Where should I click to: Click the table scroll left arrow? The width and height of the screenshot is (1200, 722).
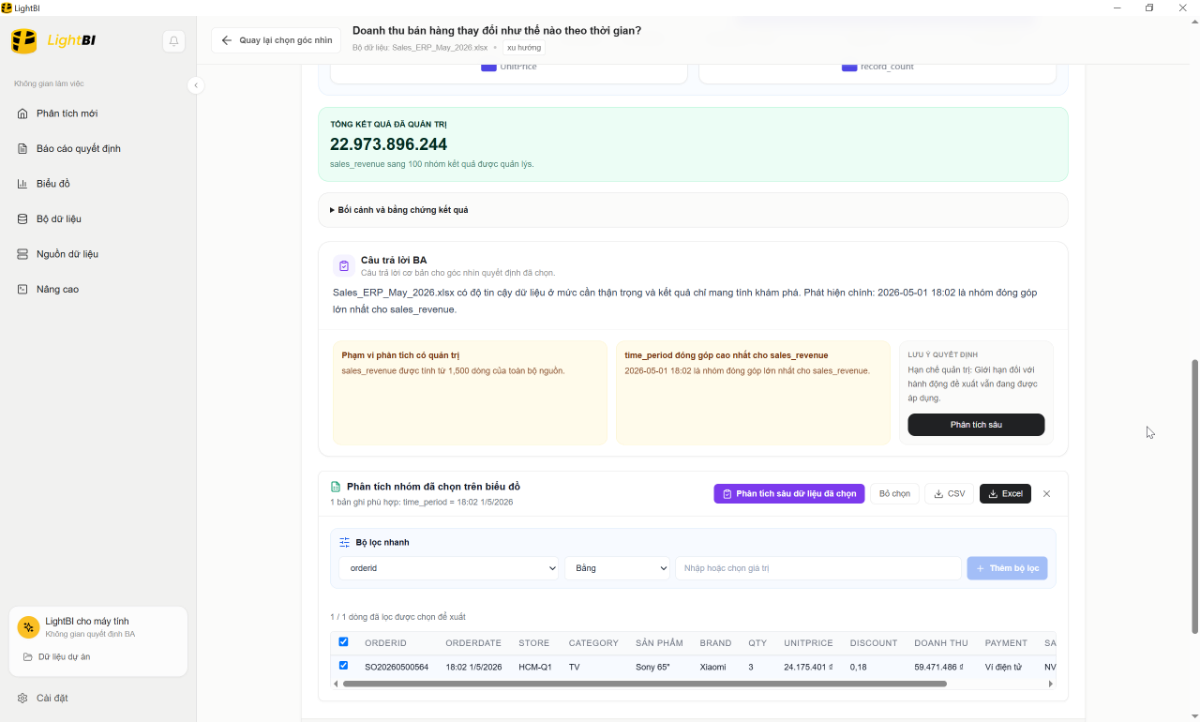point(335,684)
